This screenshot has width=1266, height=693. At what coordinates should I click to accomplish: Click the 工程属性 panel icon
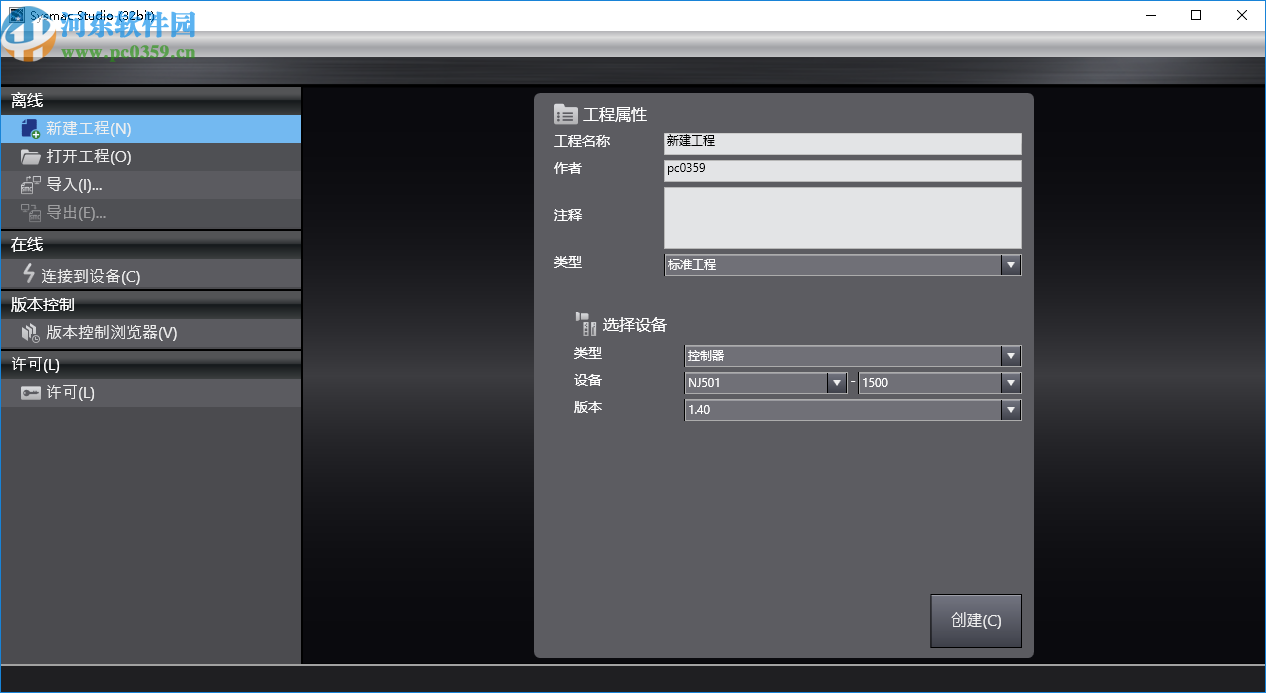tap(563, 113)
